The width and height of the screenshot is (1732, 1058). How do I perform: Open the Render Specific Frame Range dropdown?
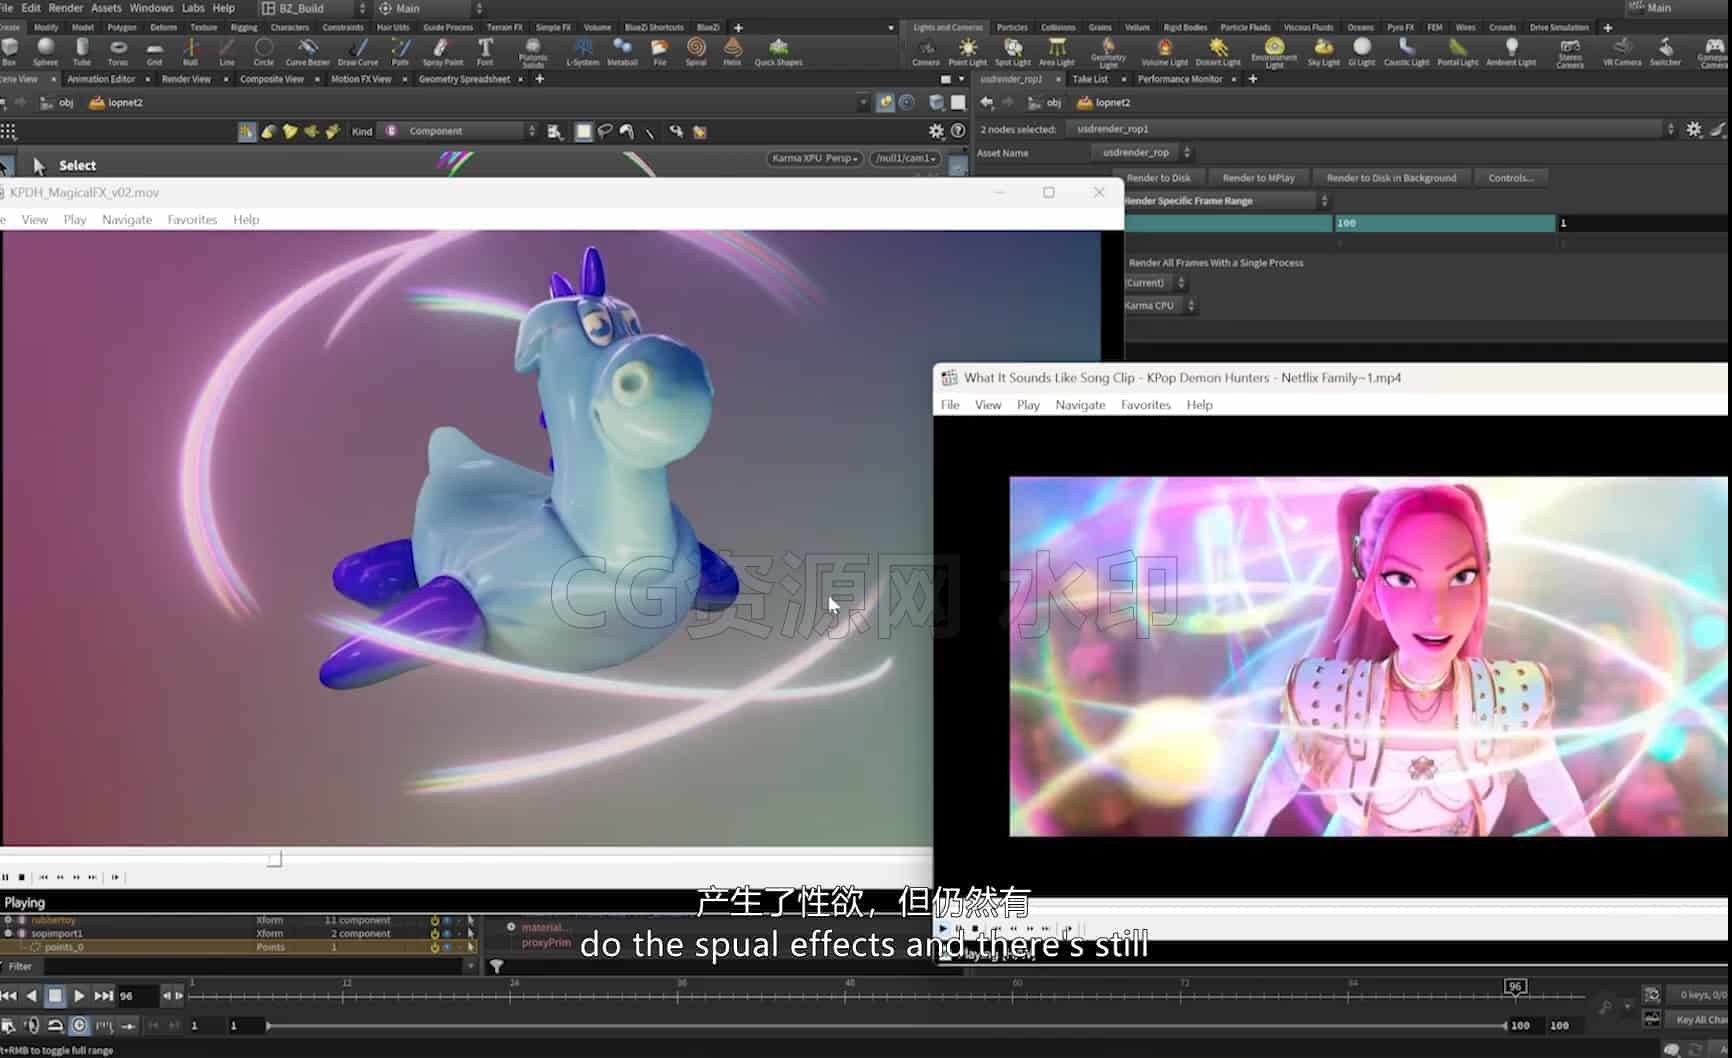point(1226,201)
